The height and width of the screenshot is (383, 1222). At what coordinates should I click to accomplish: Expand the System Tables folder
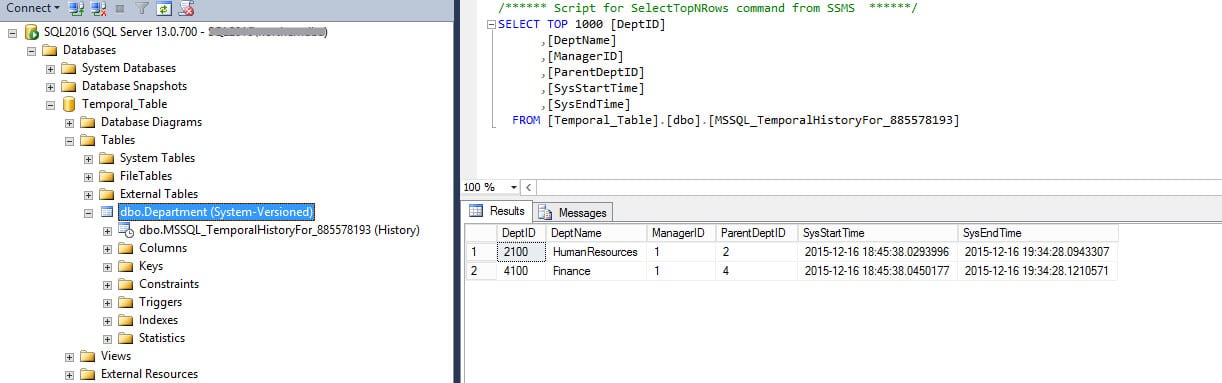pyautogui.click(x=89, y=158)
